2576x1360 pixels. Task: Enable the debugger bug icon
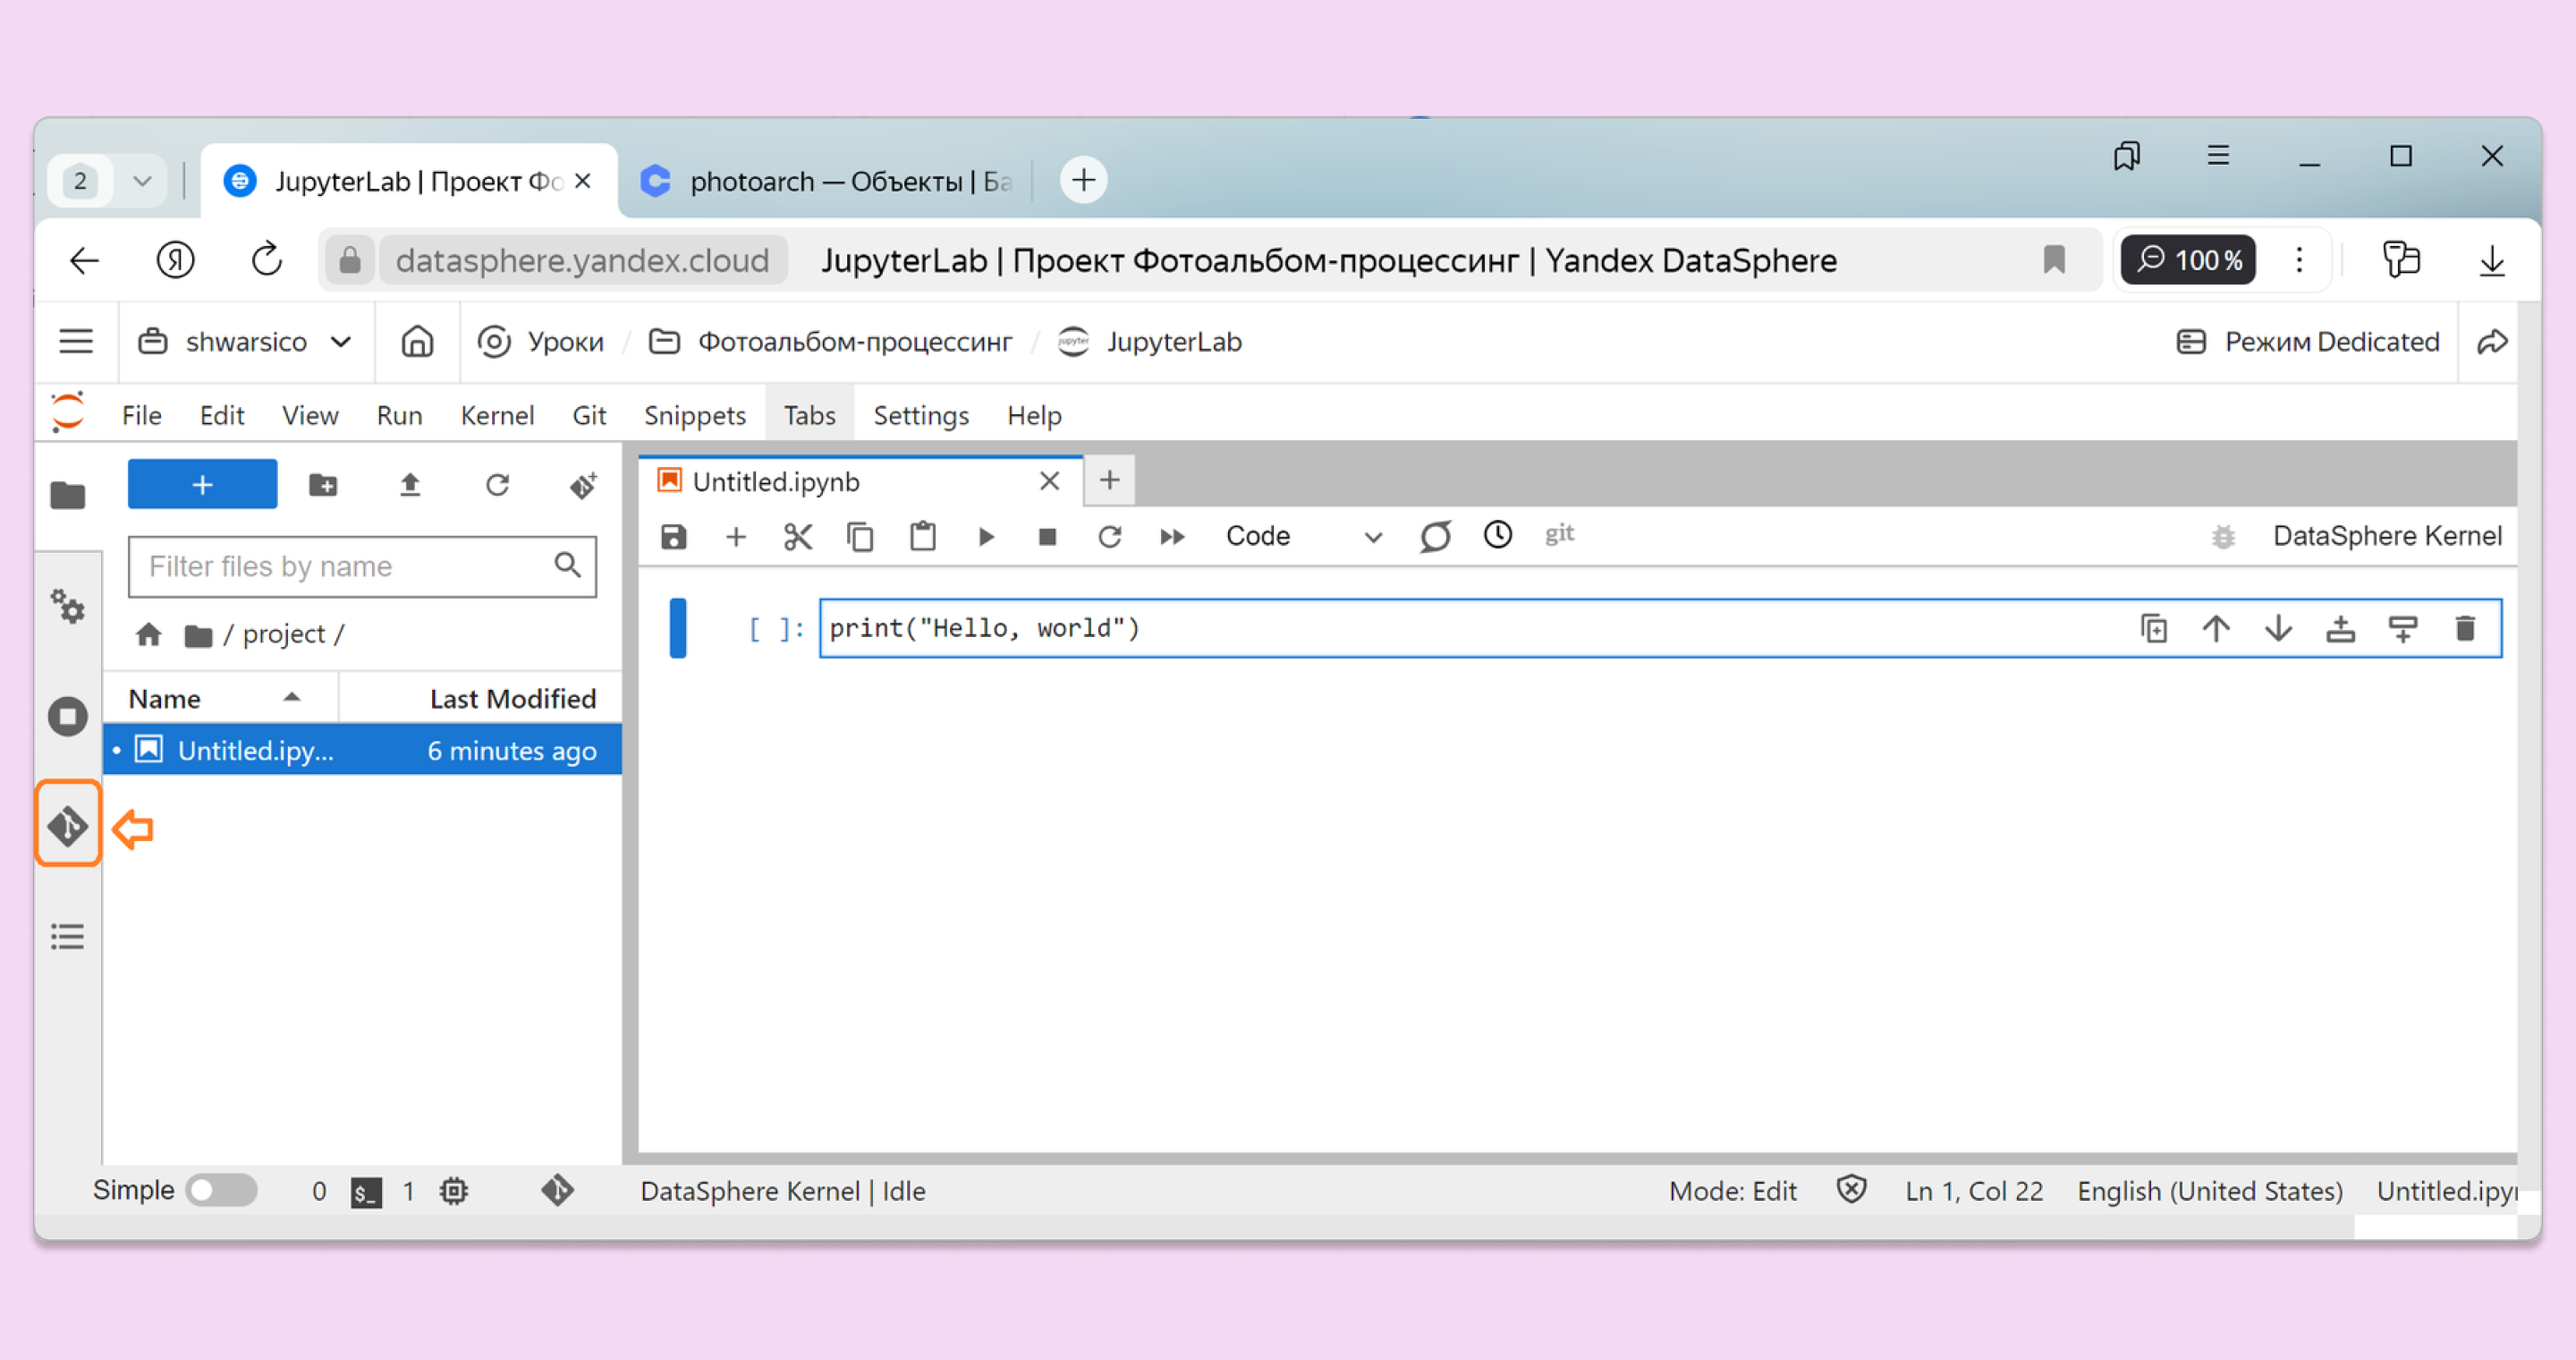click(2222, 537)
